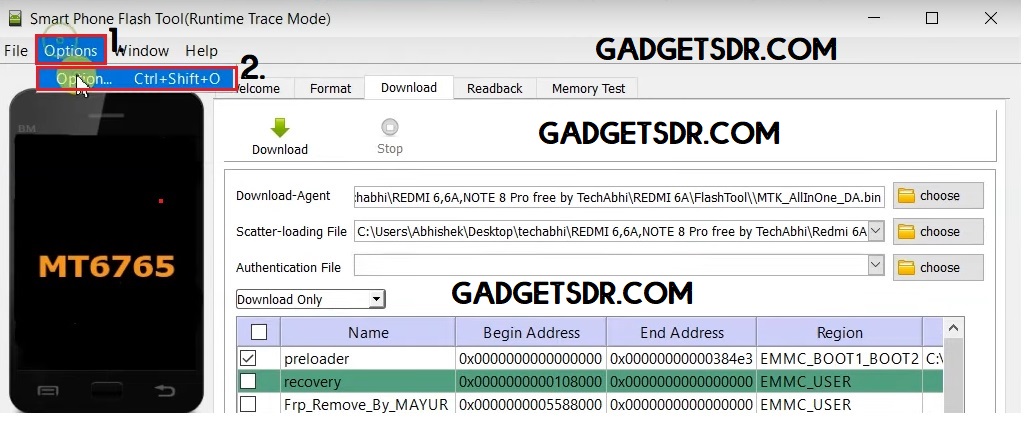Click choose button for Authentication File
This screenshot has width=1024, height=424.
pyautogui.click(x=938, y=268)
